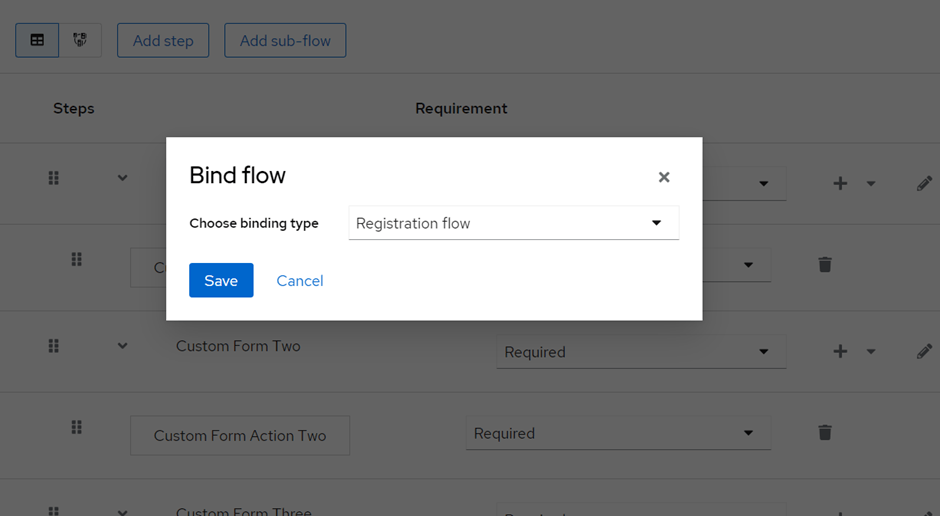The width and height of the screenshot is (940, 516).
Task: Click plus icon on Custom Form Two row
Action: [x=840, y=351]
